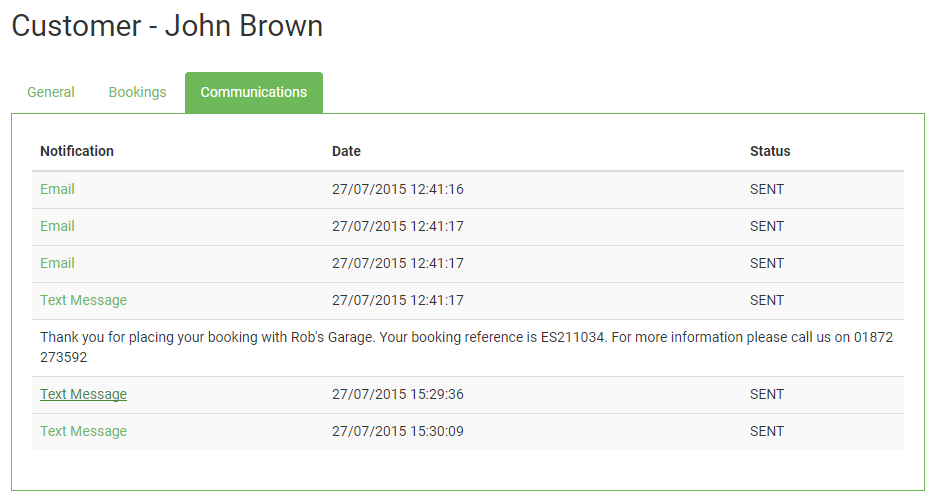The height and width of the screenshot is (500, 933).
Task: Open the second Email notification link
Action: [57, 226]
